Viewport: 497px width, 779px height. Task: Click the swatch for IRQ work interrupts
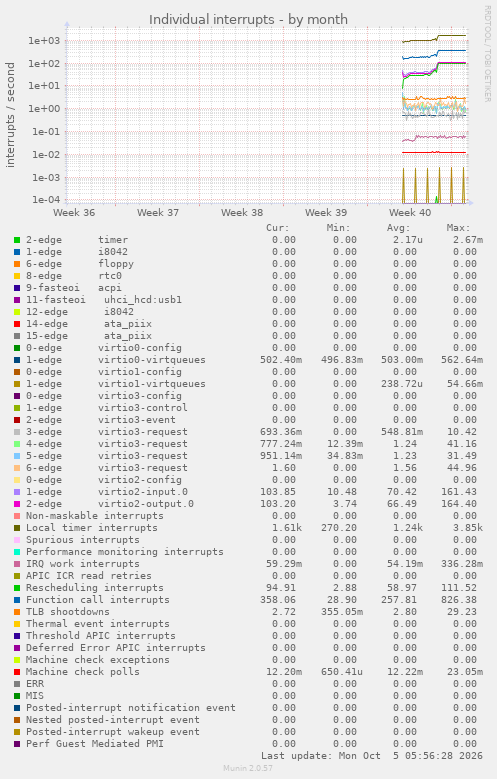point(17,564)
